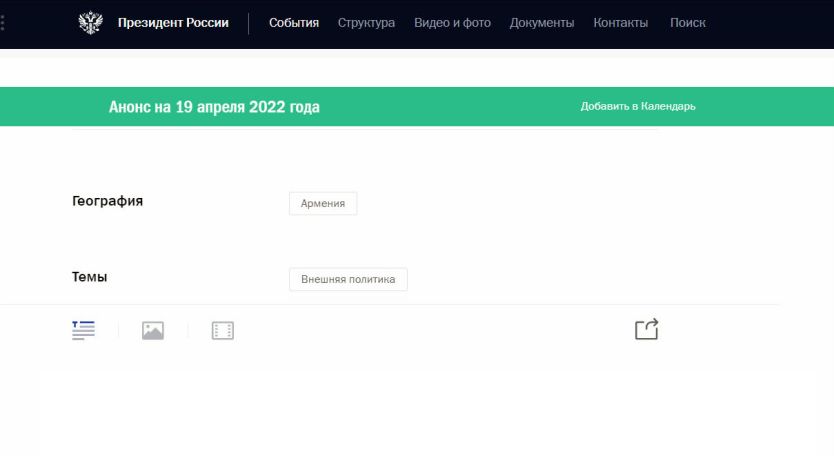Open the video filmstrip icon
This screenshot has height=456, width=834.
point(222,330)
